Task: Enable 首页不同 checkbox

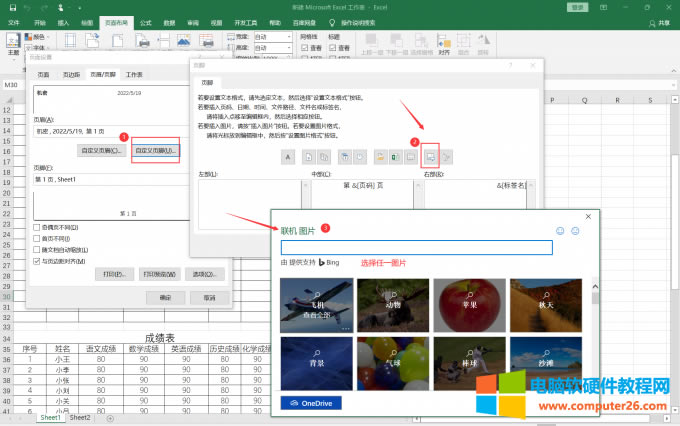Action: (38, 239)
